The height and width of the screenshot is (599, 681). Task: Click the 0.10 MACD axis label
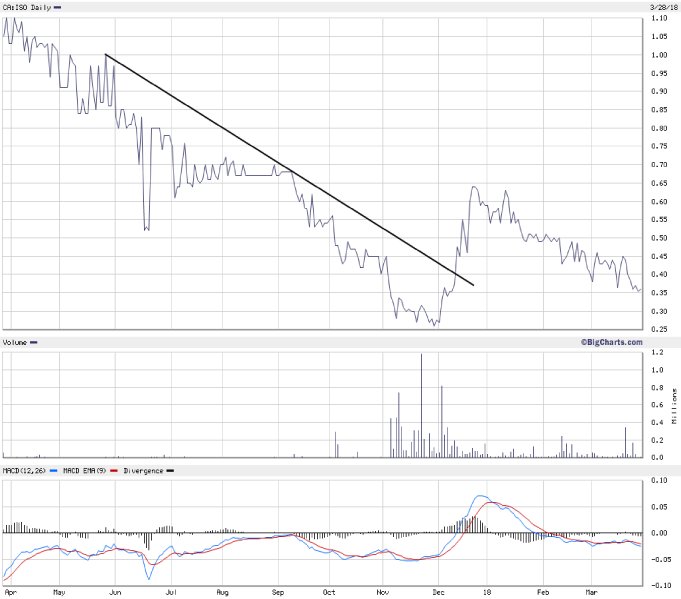point(660,480)
